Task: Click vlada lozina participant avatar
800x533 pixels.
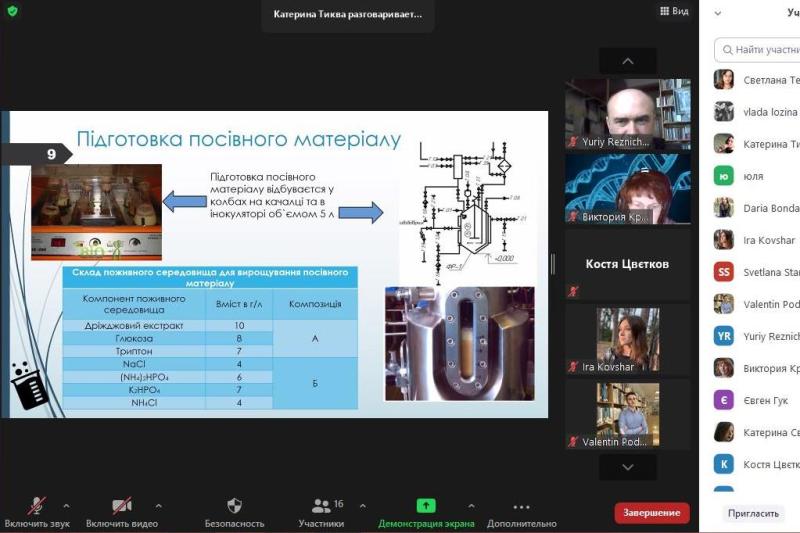Action: (x=723, y=112)
